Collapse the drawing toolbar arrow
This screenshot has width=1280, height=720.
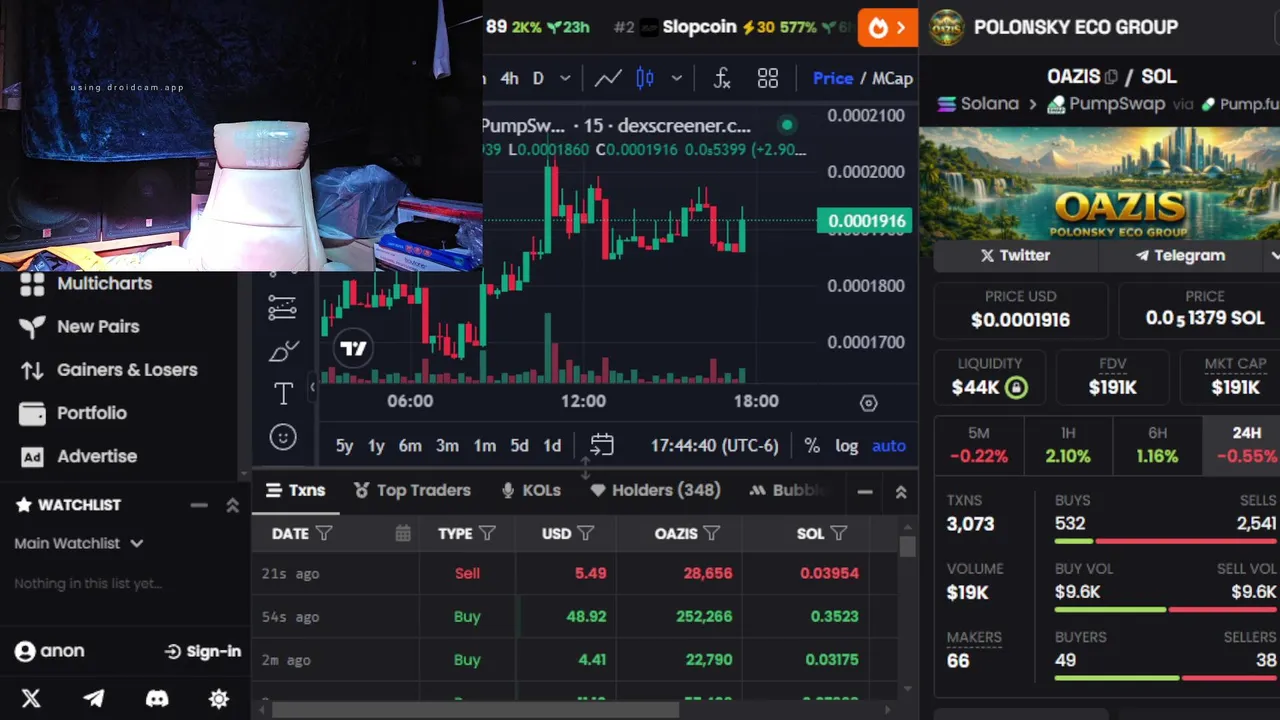pos(312,386)
